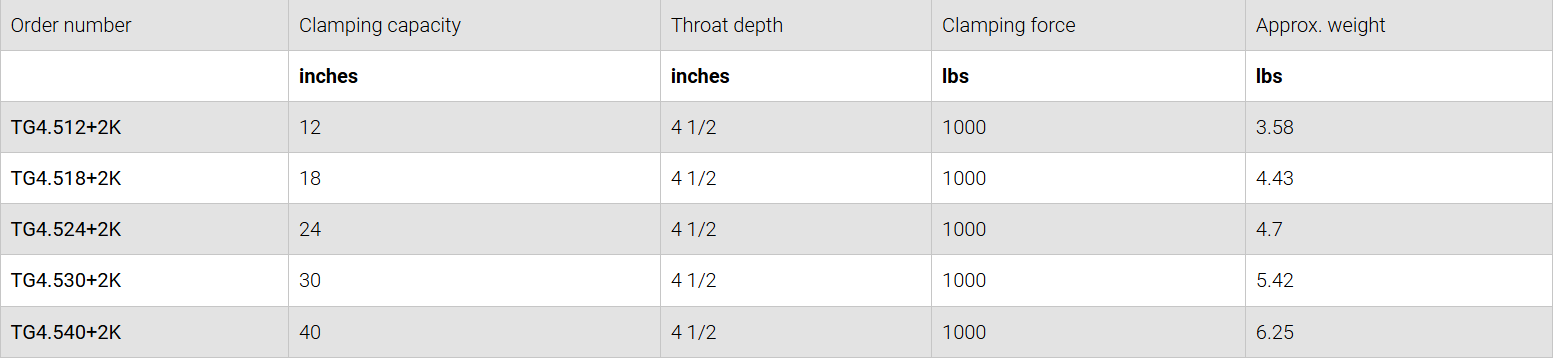Viewport: 1554px width, 360px height.
Task: Select the clamping capacity value 18
Action: point(310,179)
